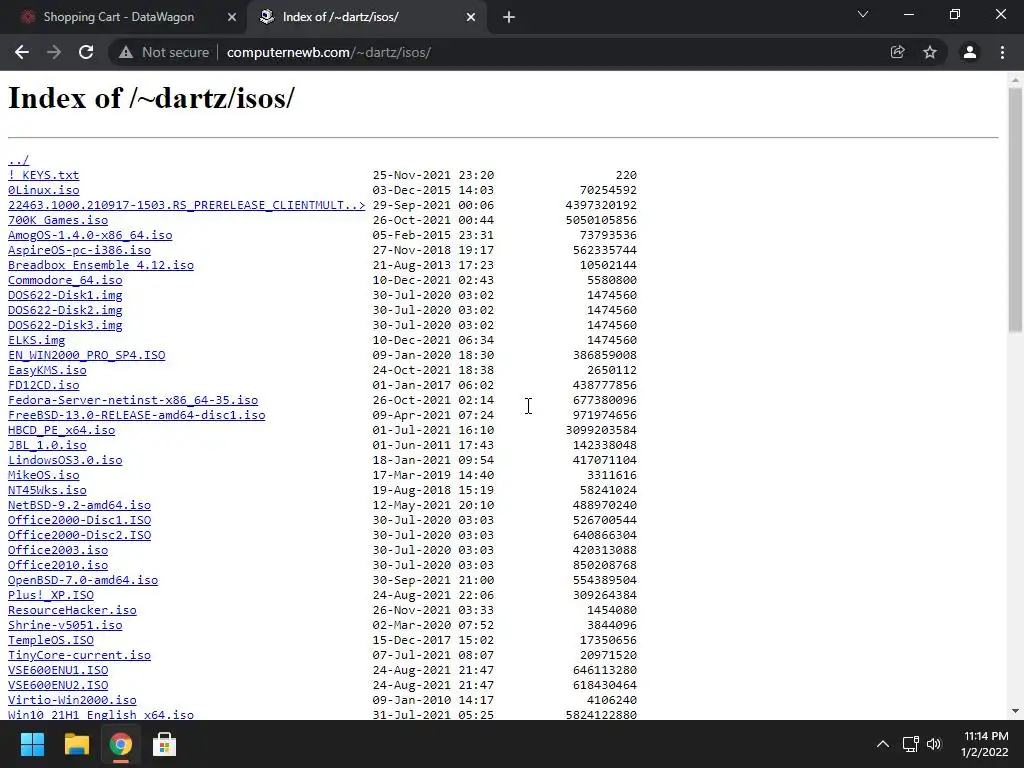Share this page via share icon
This screenshot has width=1024, height=768.
[897, 52]
